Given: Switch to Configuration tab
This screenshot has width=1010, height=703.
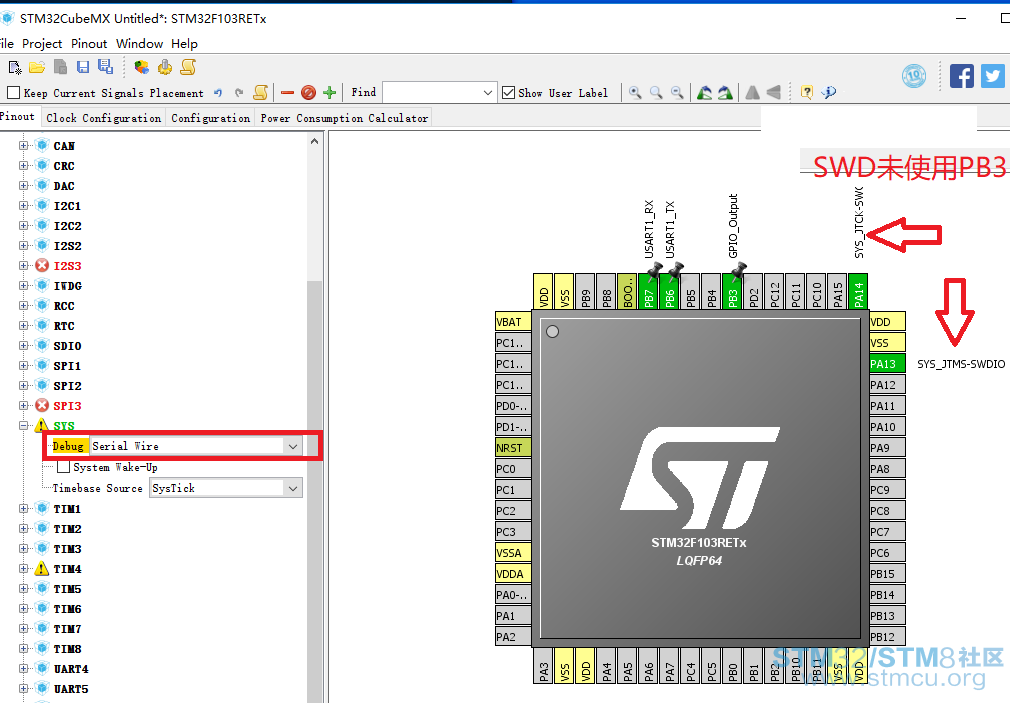Looking at the screenshot, I should [211, 118].
